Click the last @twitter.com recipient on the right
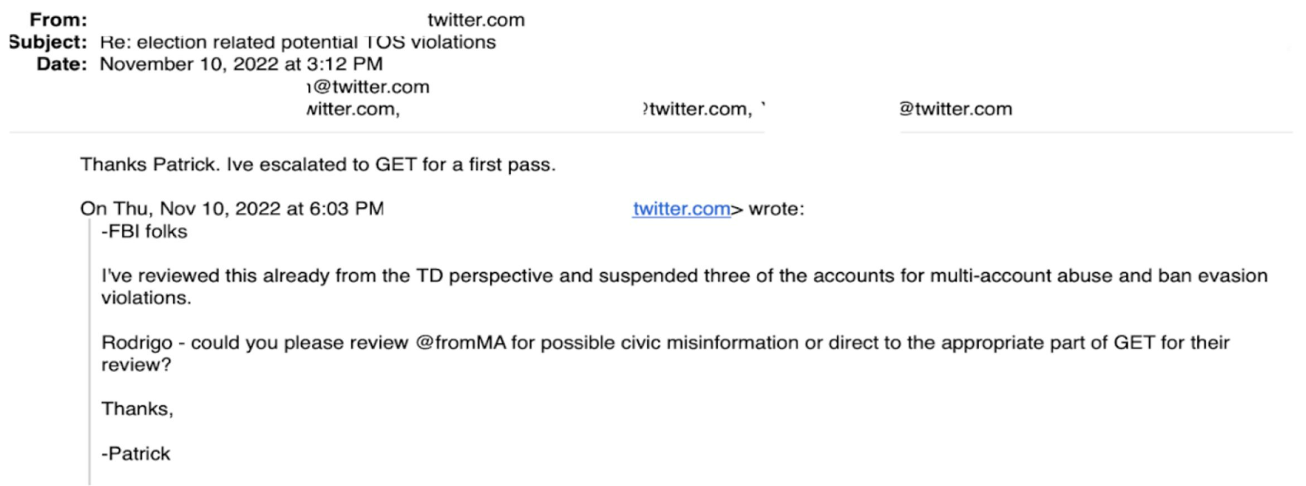 coord(954,109)
